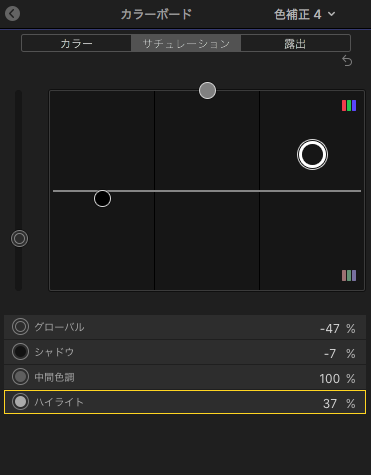Click the chevron next to 色補正 4
The width and height of the screenshot is (371, 475).
pos(331,14)
